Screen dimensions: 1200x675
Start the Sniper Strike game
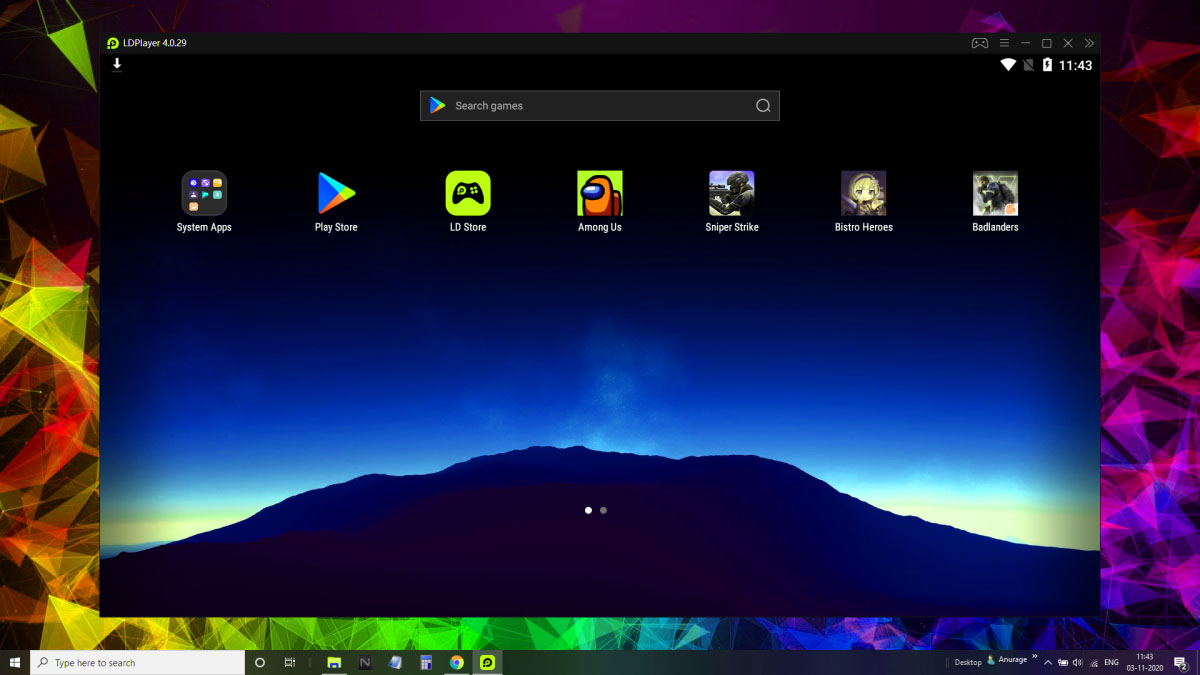coord(732,193)
